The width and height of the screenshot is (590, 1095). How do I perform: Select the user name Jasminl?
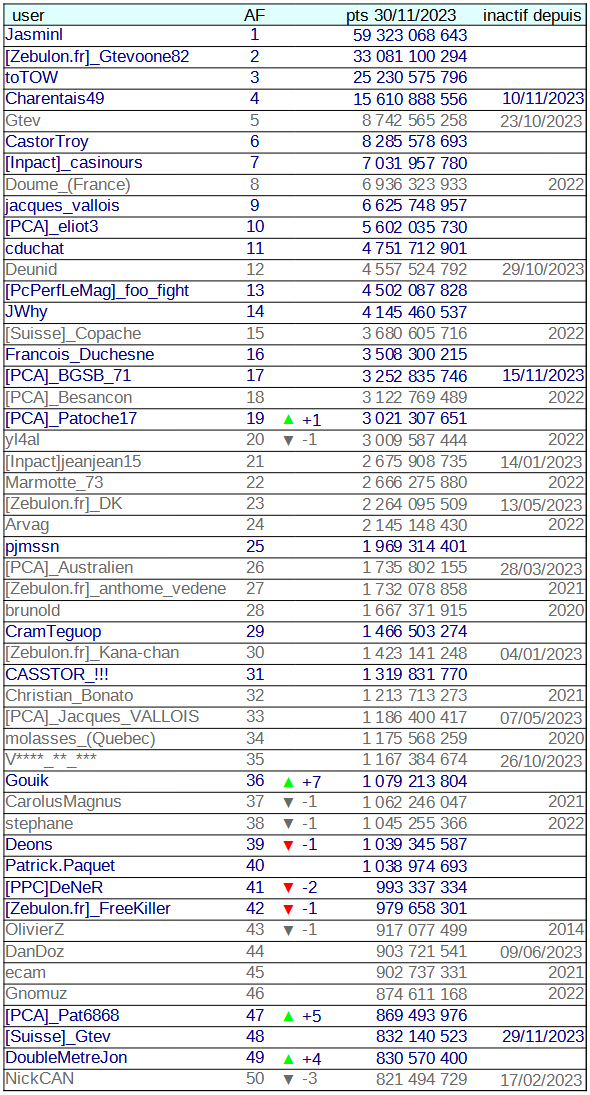pos(35,35)
